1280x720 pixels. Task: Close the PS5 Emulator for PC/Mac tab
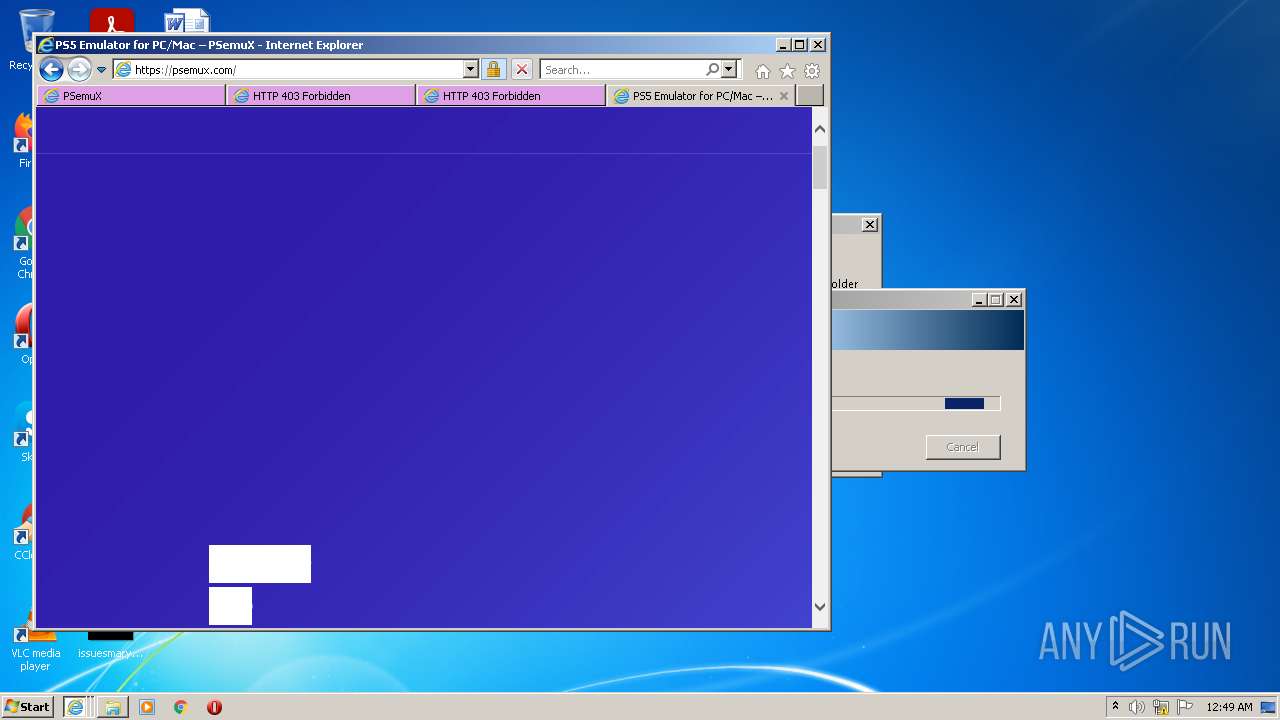point(784,96)
